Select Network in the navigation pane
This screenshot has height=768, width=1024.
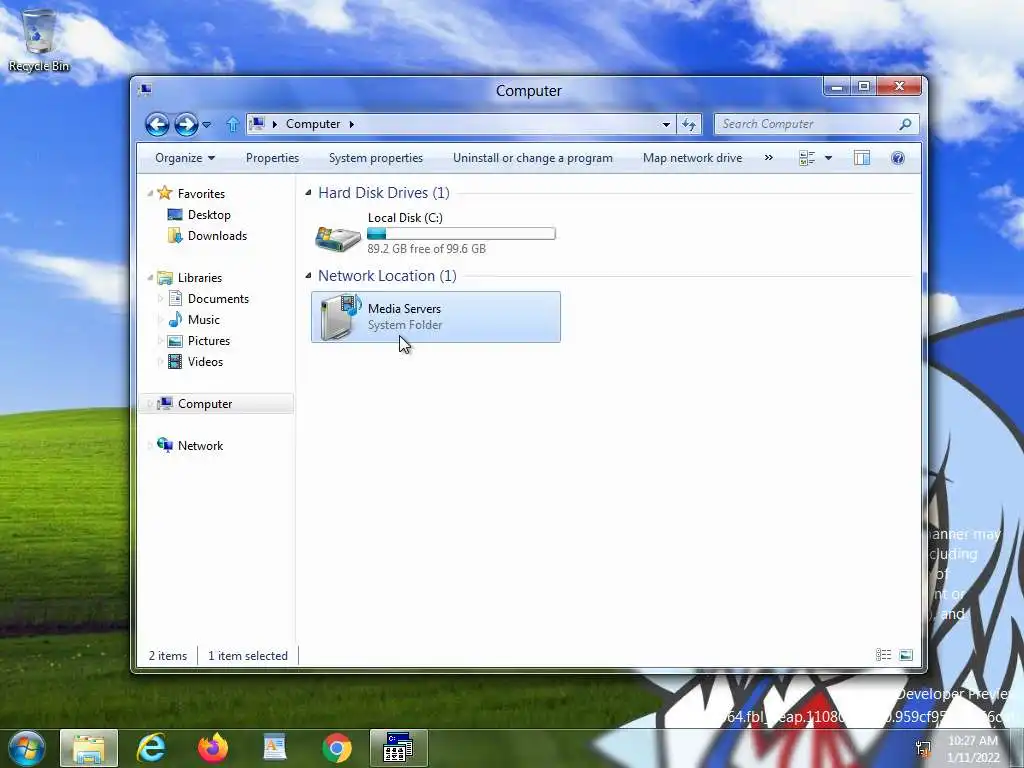click(200, 446)
